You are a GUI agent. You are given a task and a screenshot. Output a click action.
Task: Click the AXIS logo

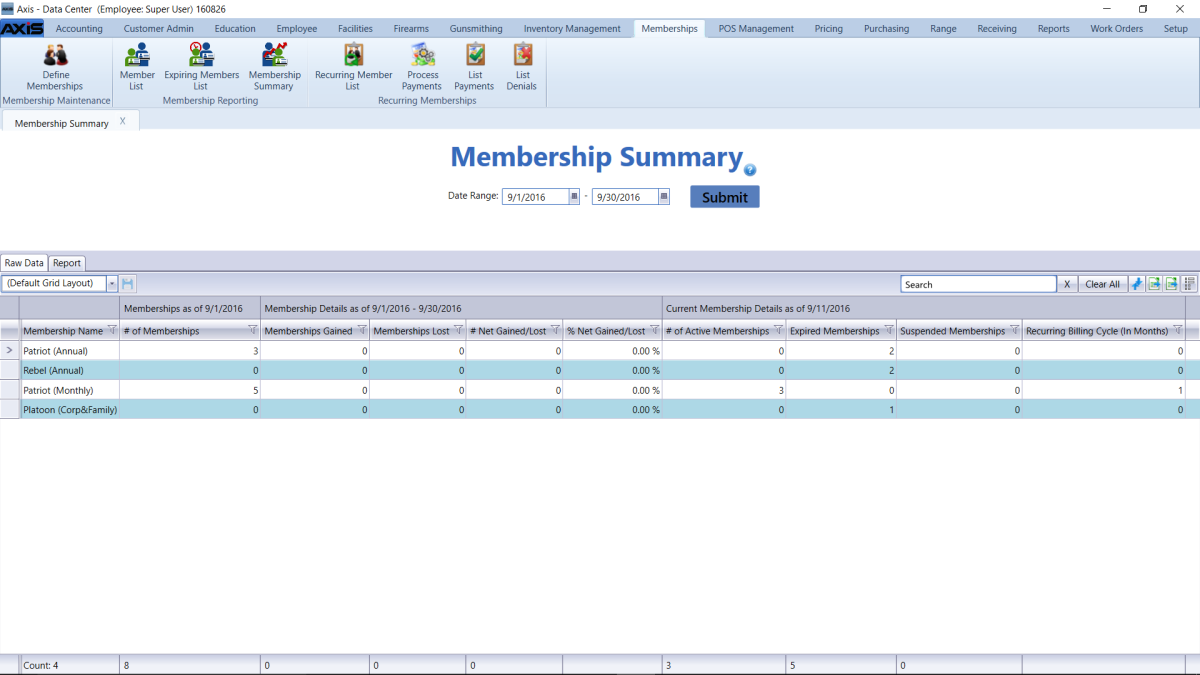click(21, 29)
